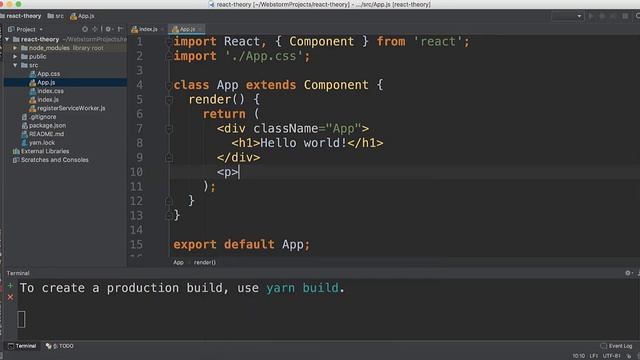Click line separator LF in status bar
The image size is (640, 360).
pyautogui.click(x=593, y=356)
